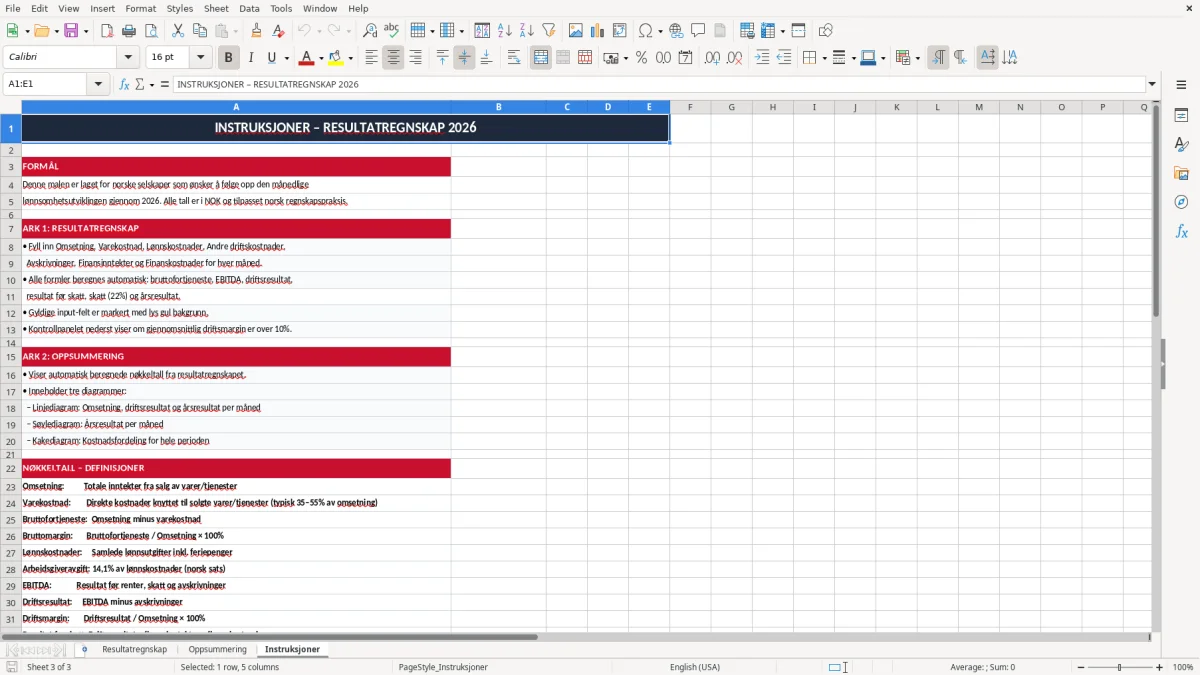
Task: Click Add Decimal Place icon
Action: coord(712,58)
